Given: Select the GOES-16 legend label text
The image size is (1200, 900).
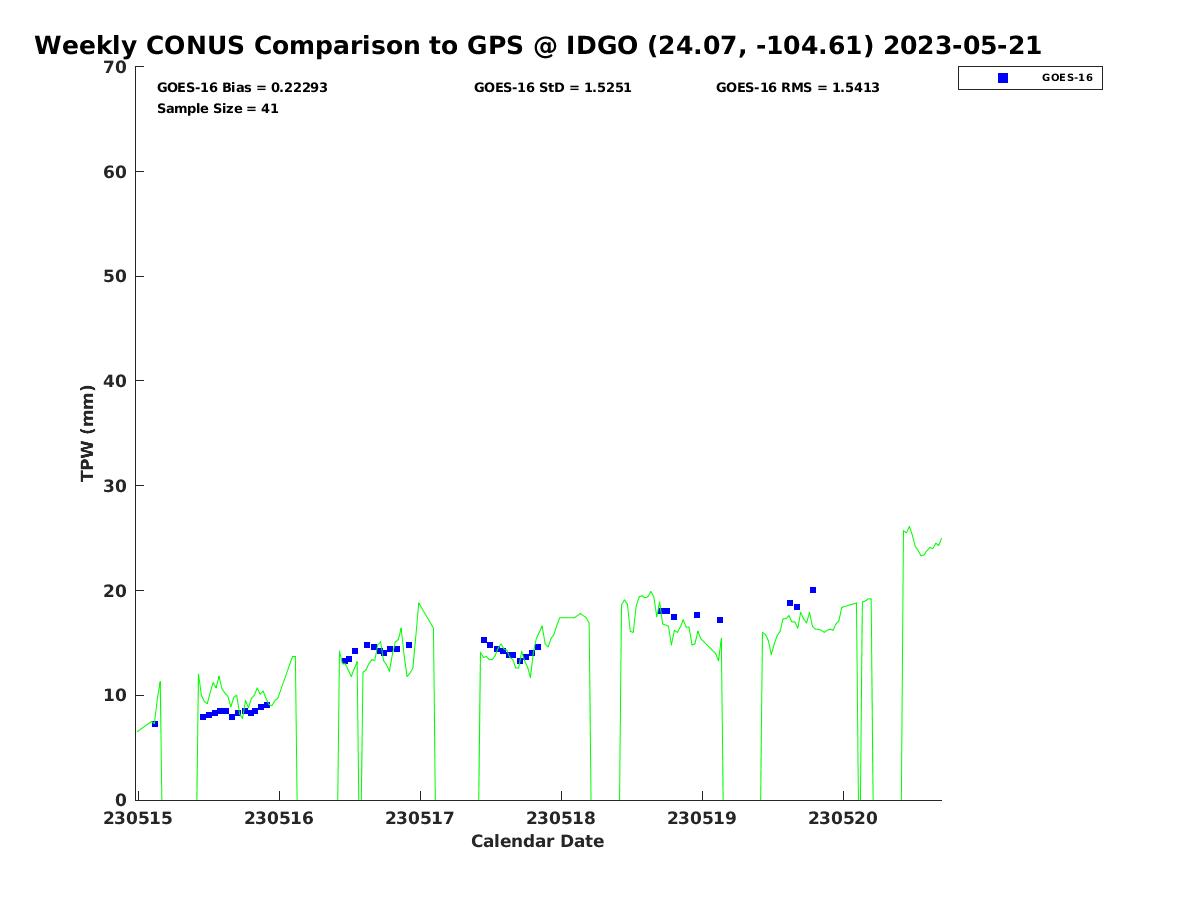Looking at the screenshot, I should click(x=1066, y=78).
